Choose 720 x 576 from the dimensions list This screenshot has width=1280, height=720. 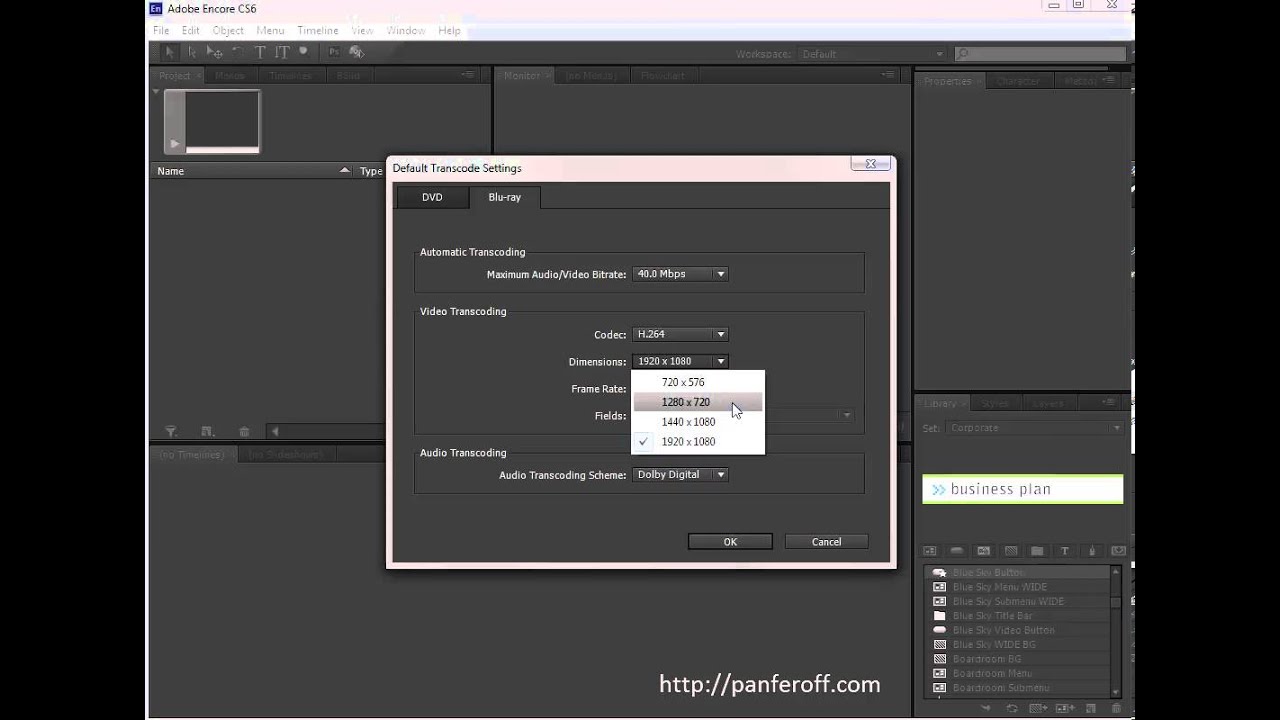coord(698,382)
